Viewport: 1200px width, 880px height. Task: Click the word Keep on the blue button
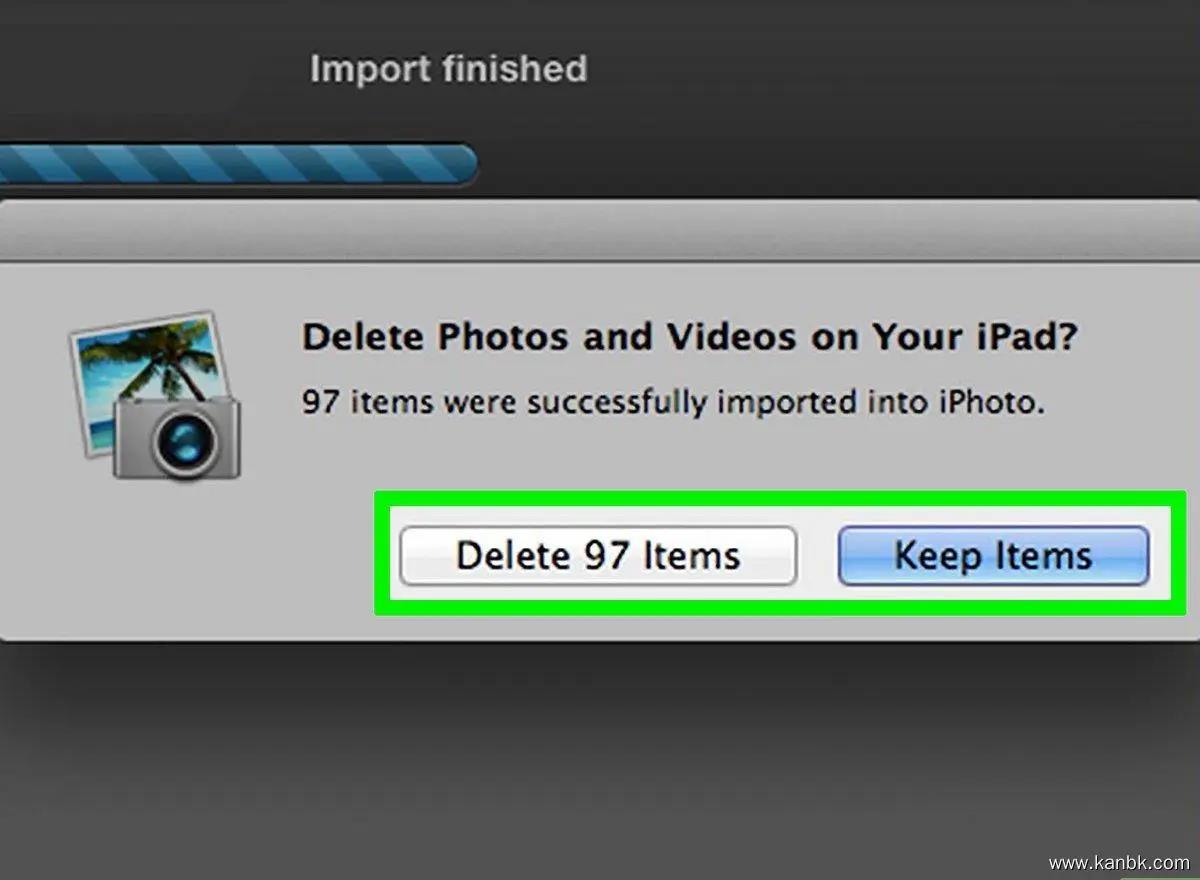click(935, 555)
